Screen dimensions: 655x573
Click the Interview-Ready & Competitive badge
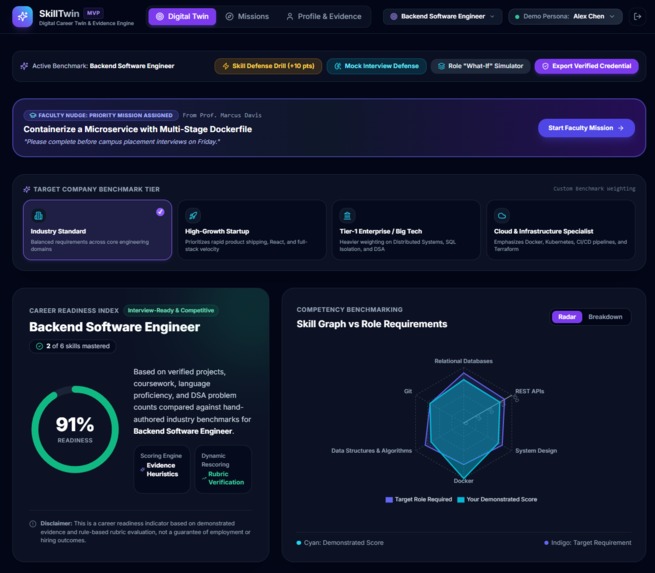171,311
